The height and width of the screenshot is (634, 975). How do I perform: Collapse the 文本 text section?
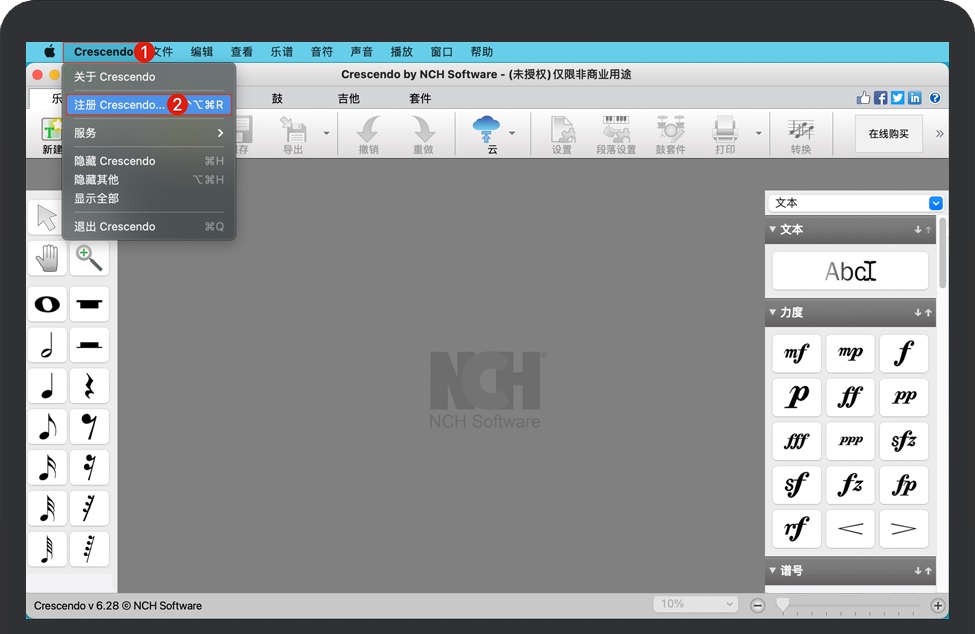(773, 230)
